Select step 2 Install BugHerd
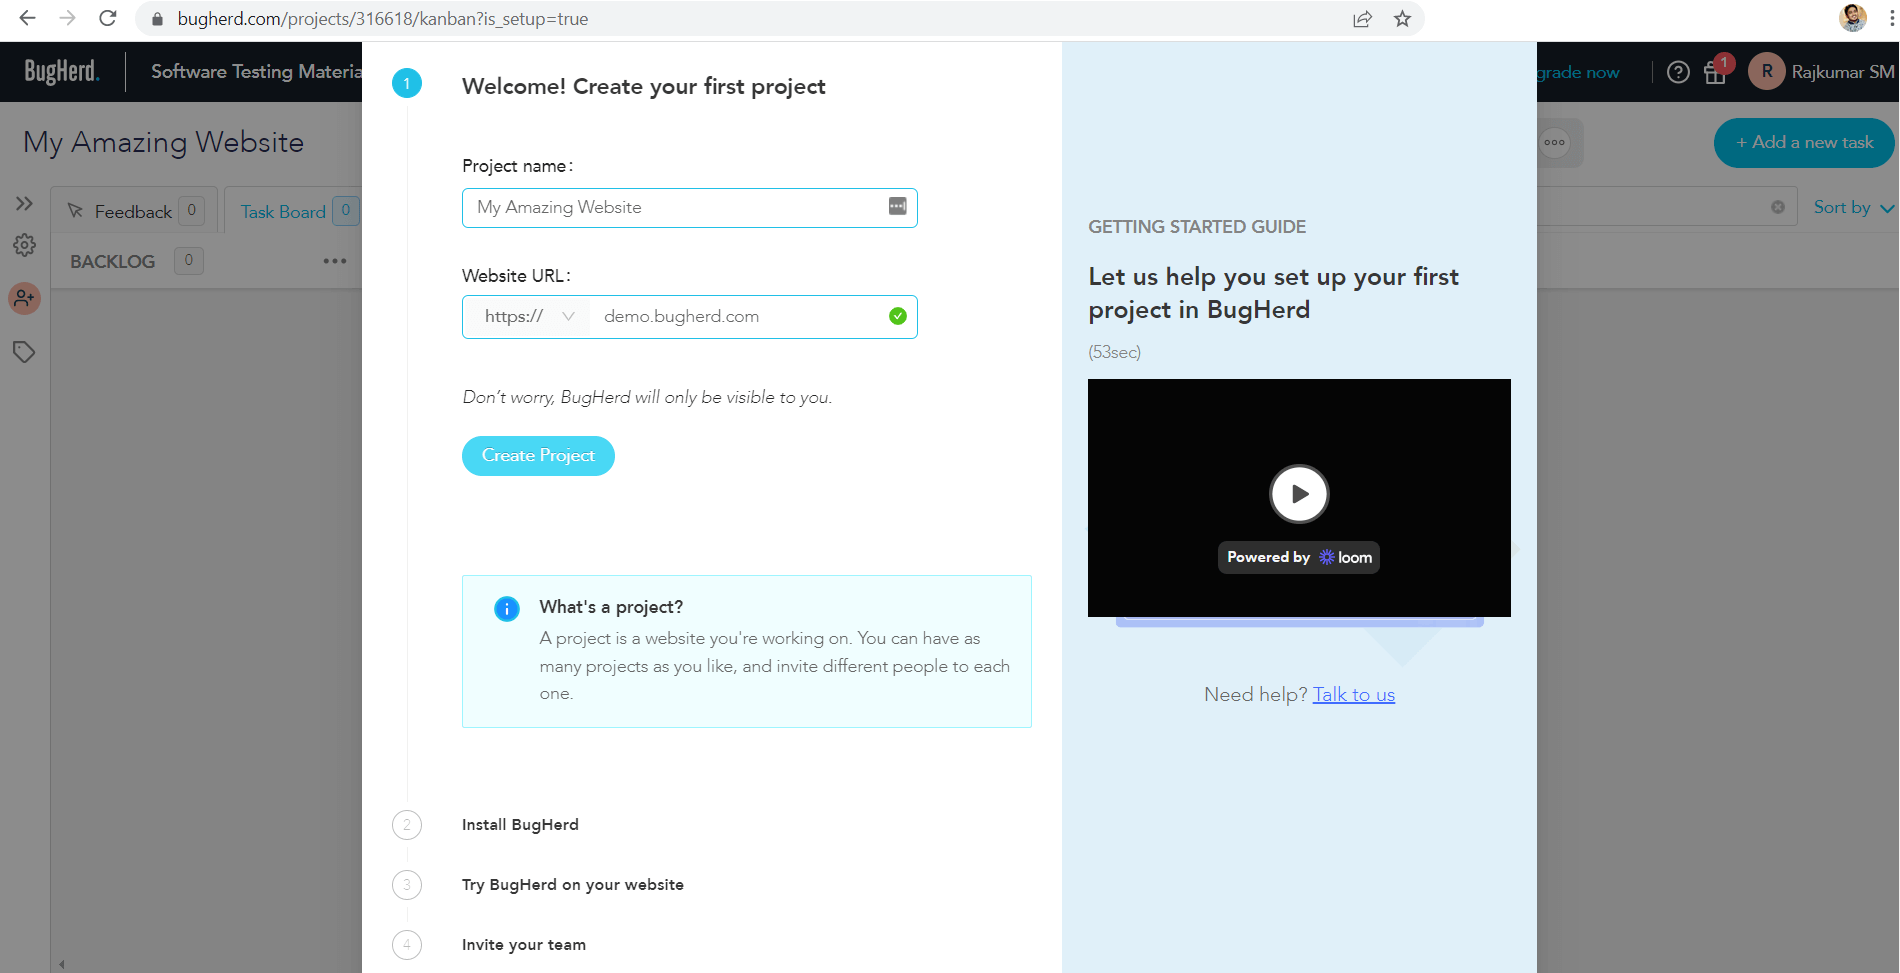 [520, 825]
